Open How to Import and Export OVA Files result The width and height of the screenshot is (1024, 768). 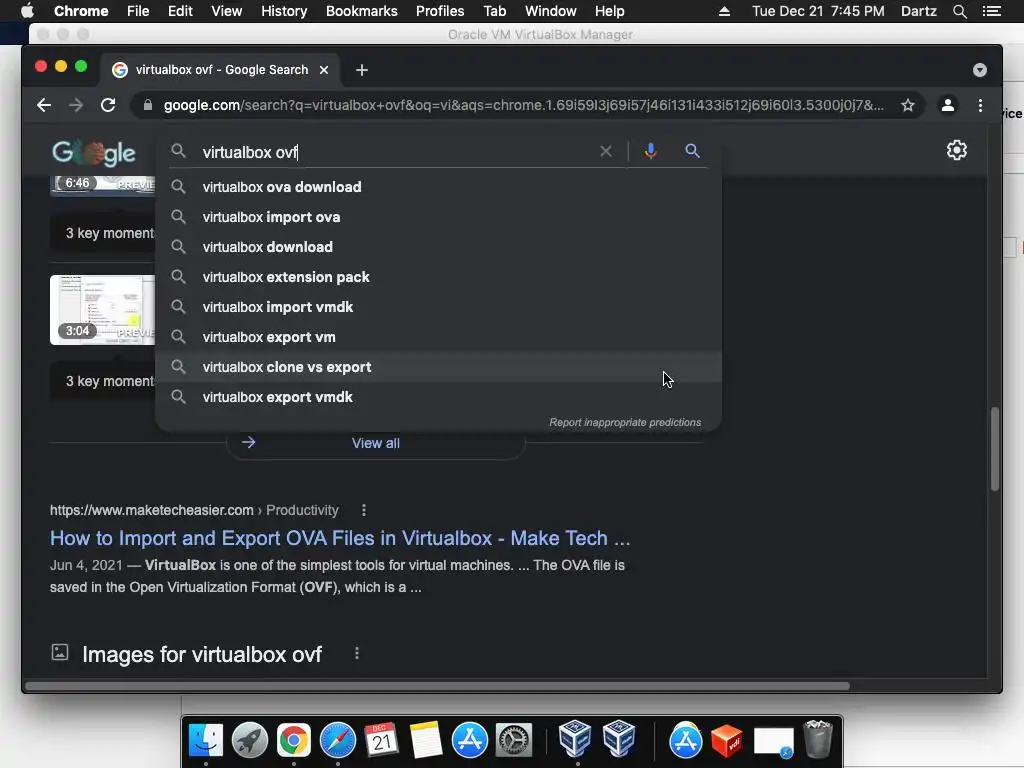(x=340, y=538)
